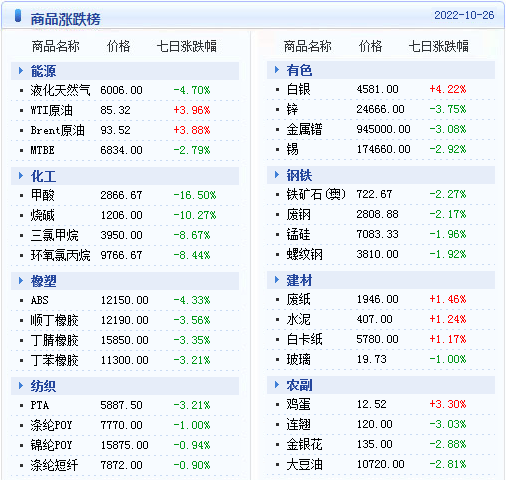Viewport: 506px width, 480px height.
Task: Open the 能源 category link
Action: click(x=43, y=71)
